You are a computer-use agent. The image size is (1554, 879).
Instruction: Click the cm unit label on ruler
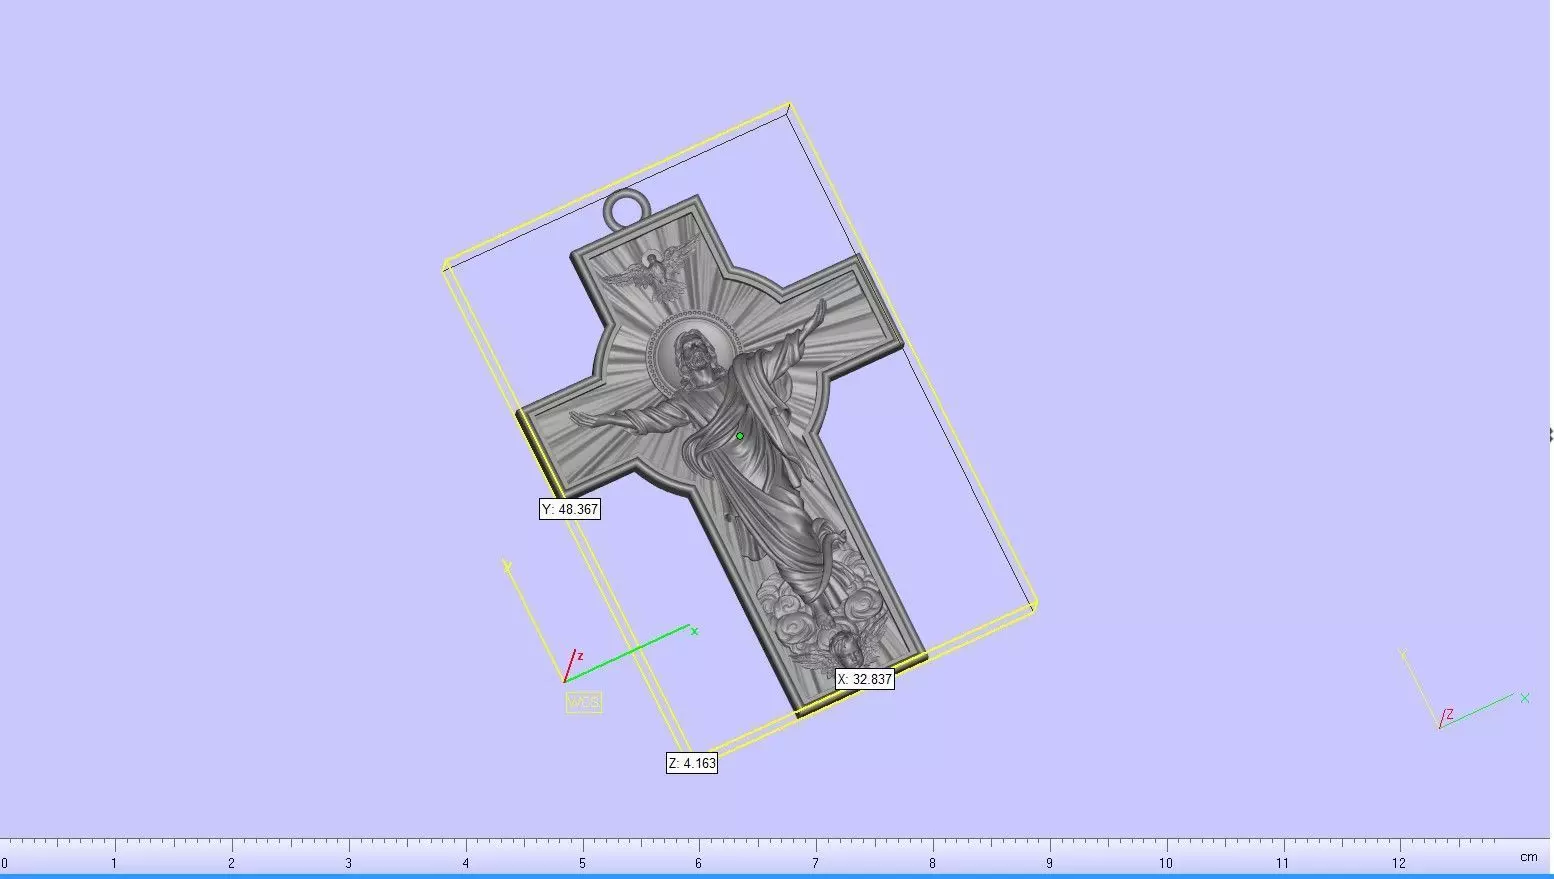point(1529,858)
